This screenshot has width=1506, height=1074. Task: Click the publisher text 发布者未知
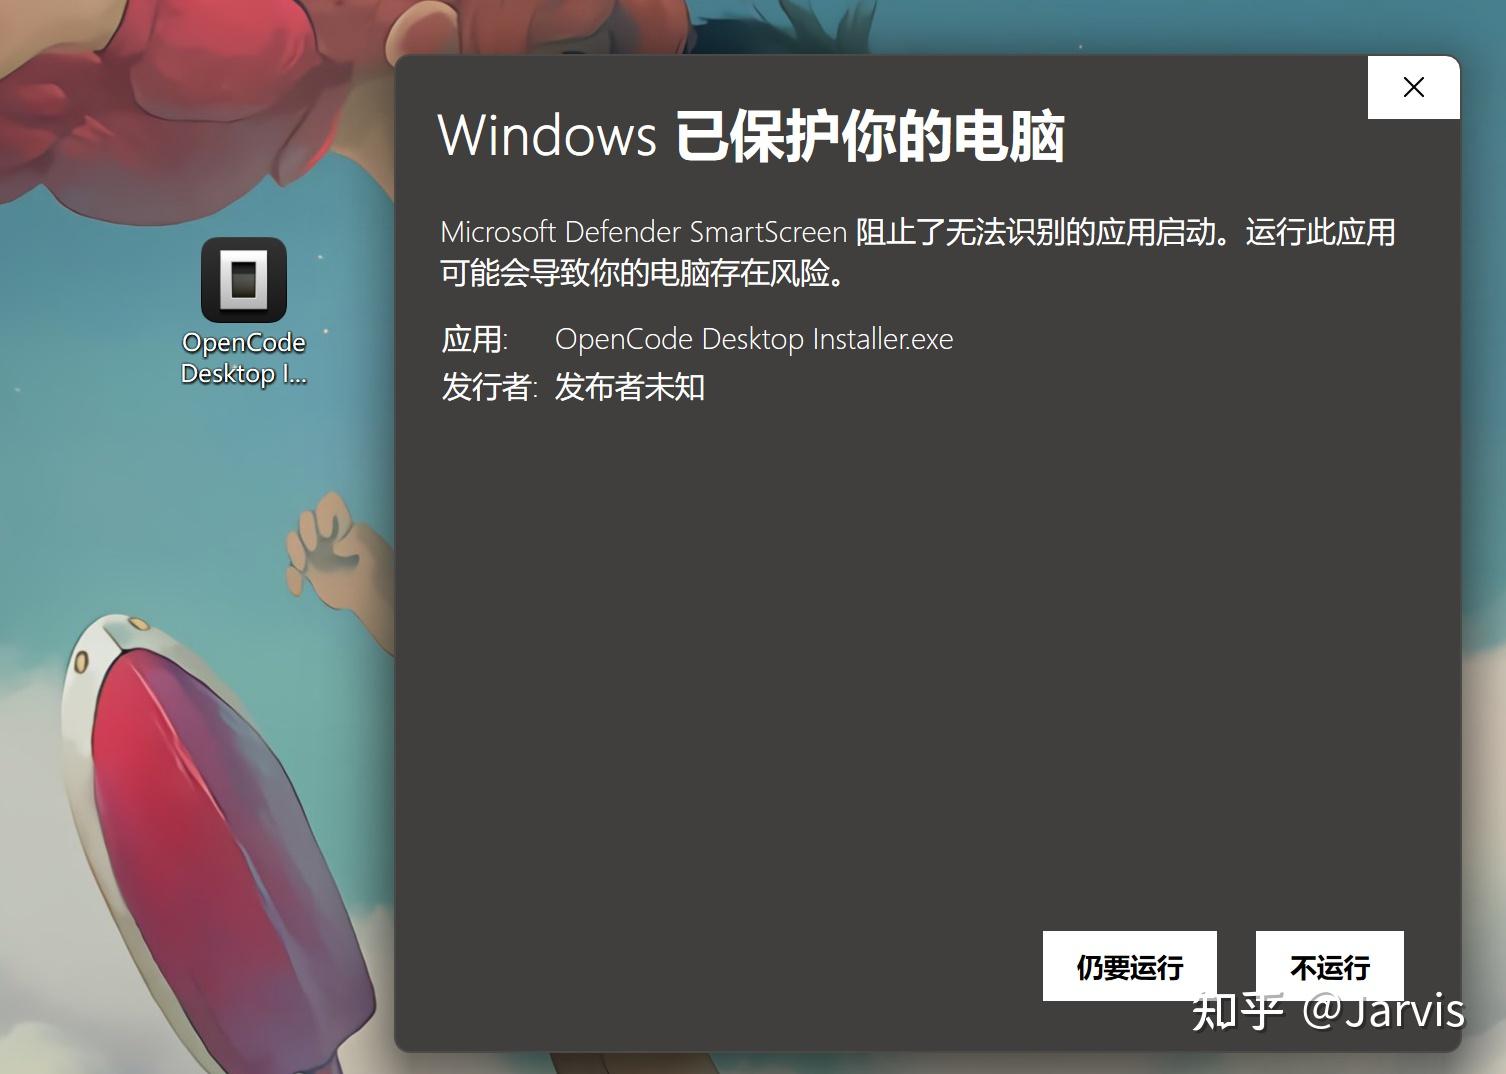pos(630,387)
